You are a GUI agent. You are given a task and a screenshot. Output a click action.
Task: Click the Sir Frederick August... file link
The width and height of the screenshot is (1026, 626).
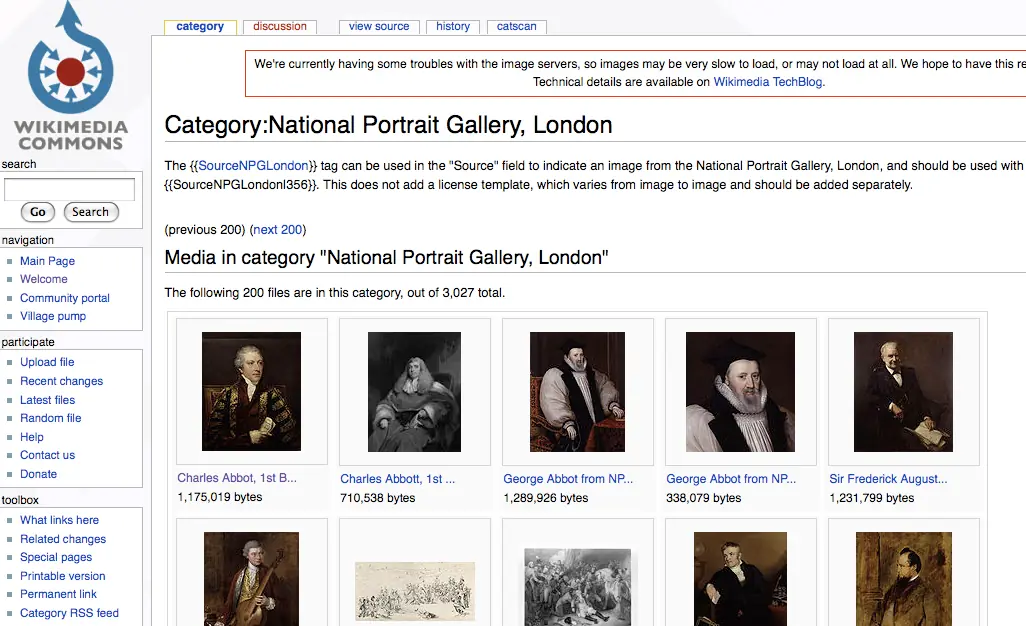click(888, 479)
